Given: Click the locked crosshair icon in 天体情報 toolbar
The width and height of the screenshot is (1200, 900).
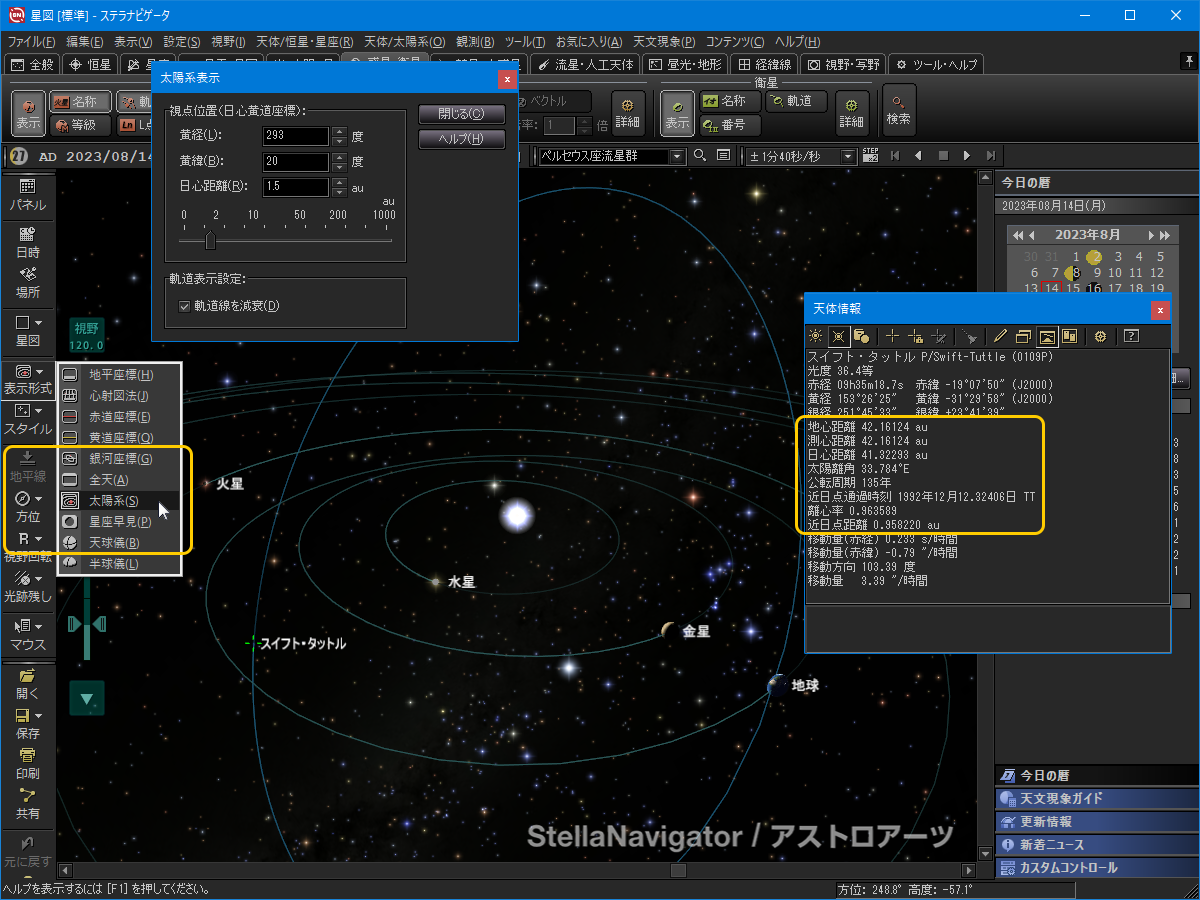Looking at the screenshot, I should (915, 336).
